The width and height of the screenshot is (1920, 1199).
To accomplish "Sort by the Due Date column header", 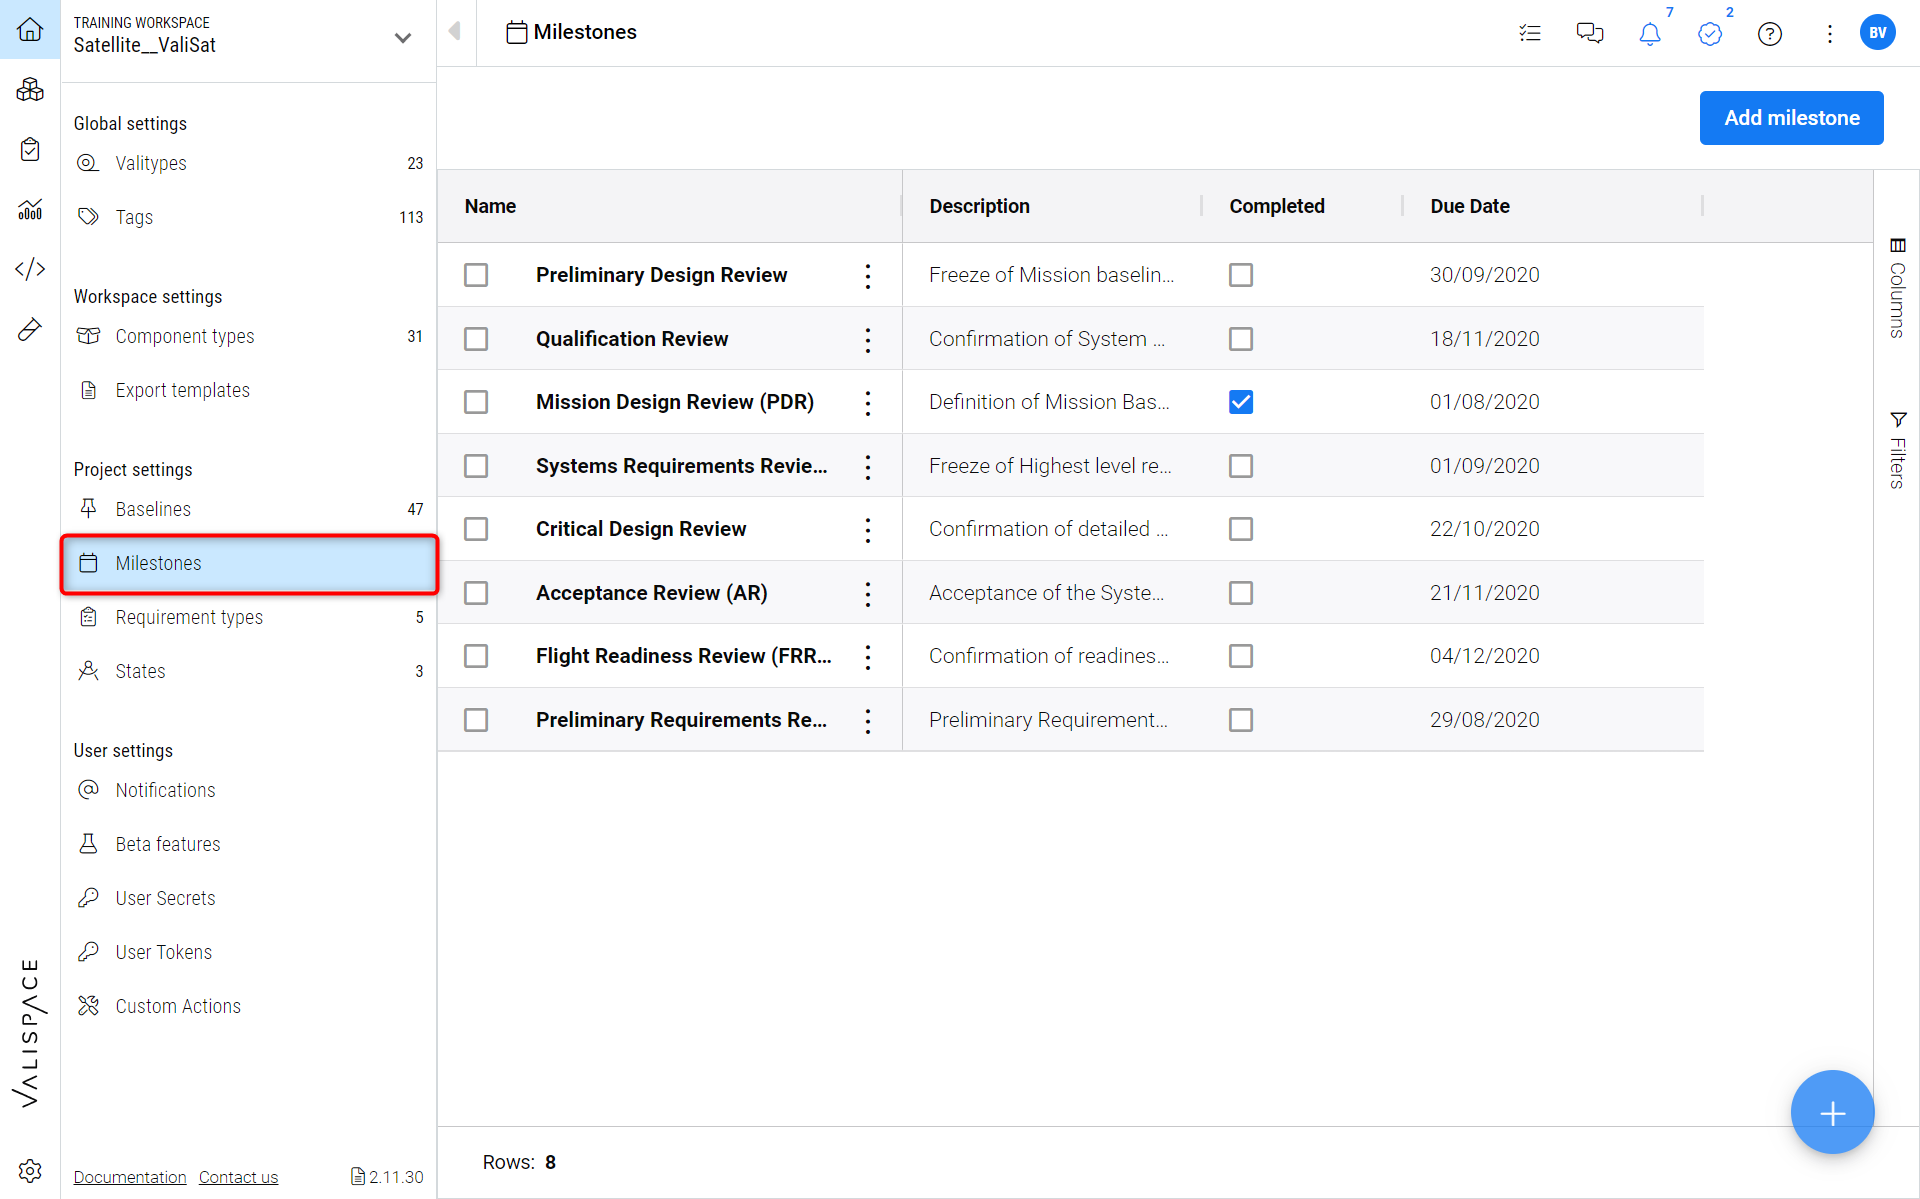I will (1470, 206).
